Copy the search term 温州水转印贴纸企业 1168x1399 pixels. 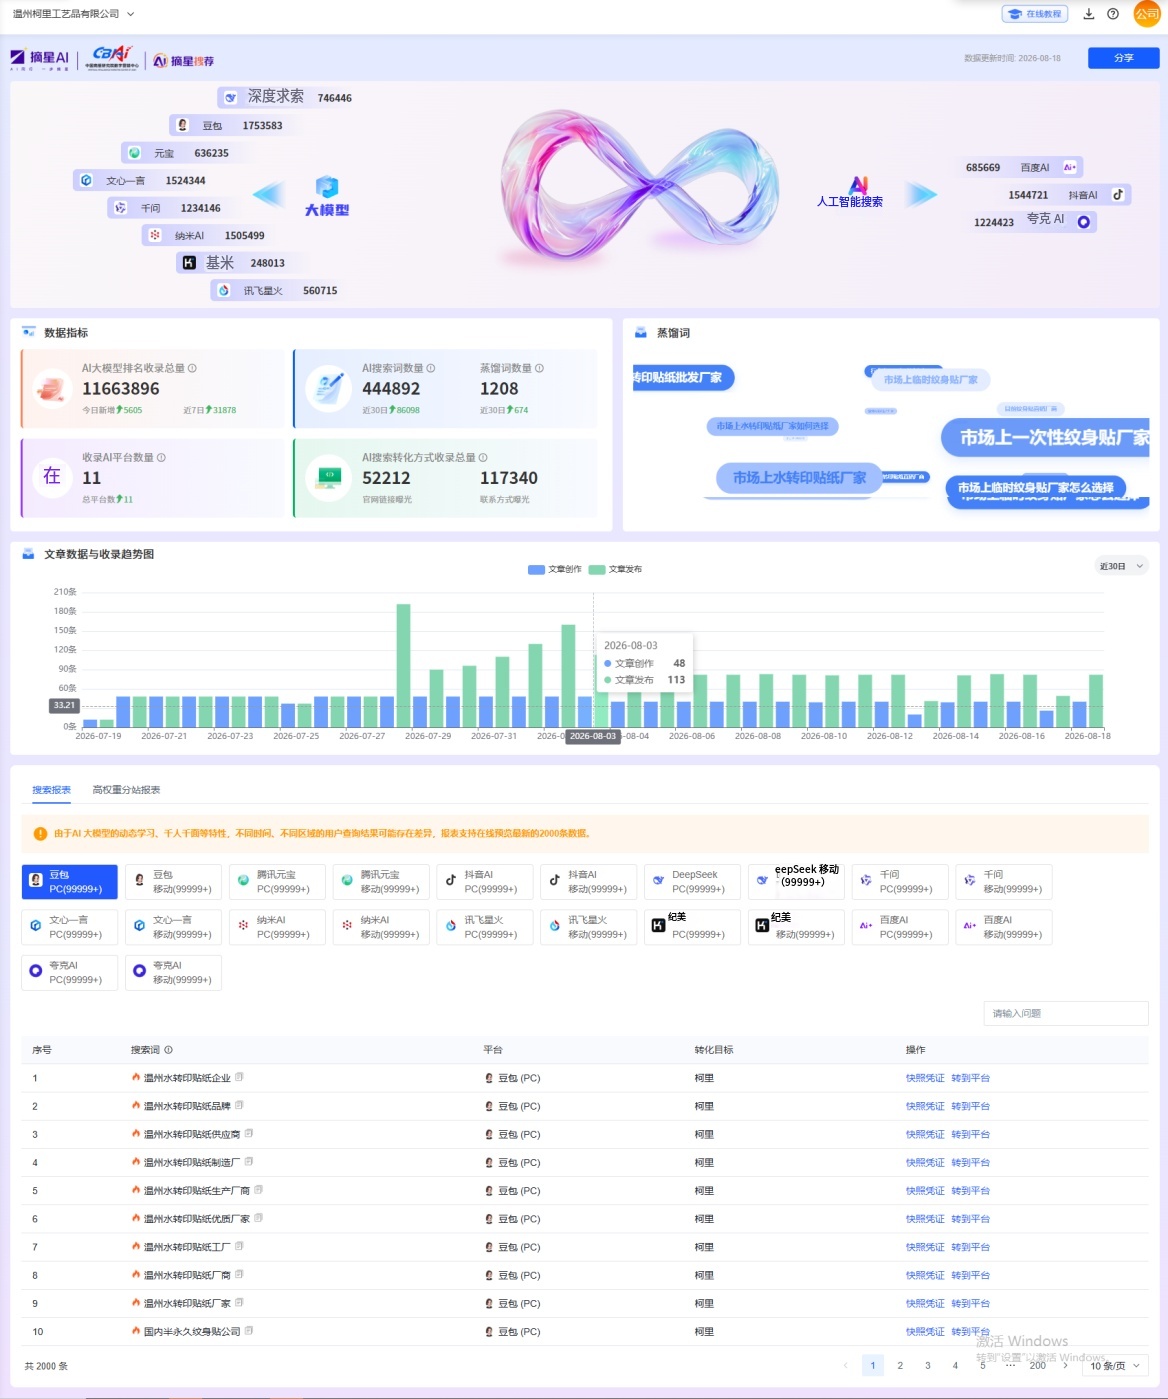[x=239, y=1077]
